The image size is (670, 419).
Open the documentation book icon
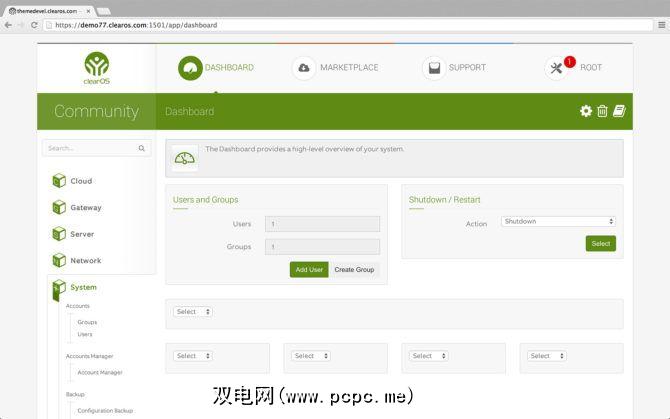[619, 111]
